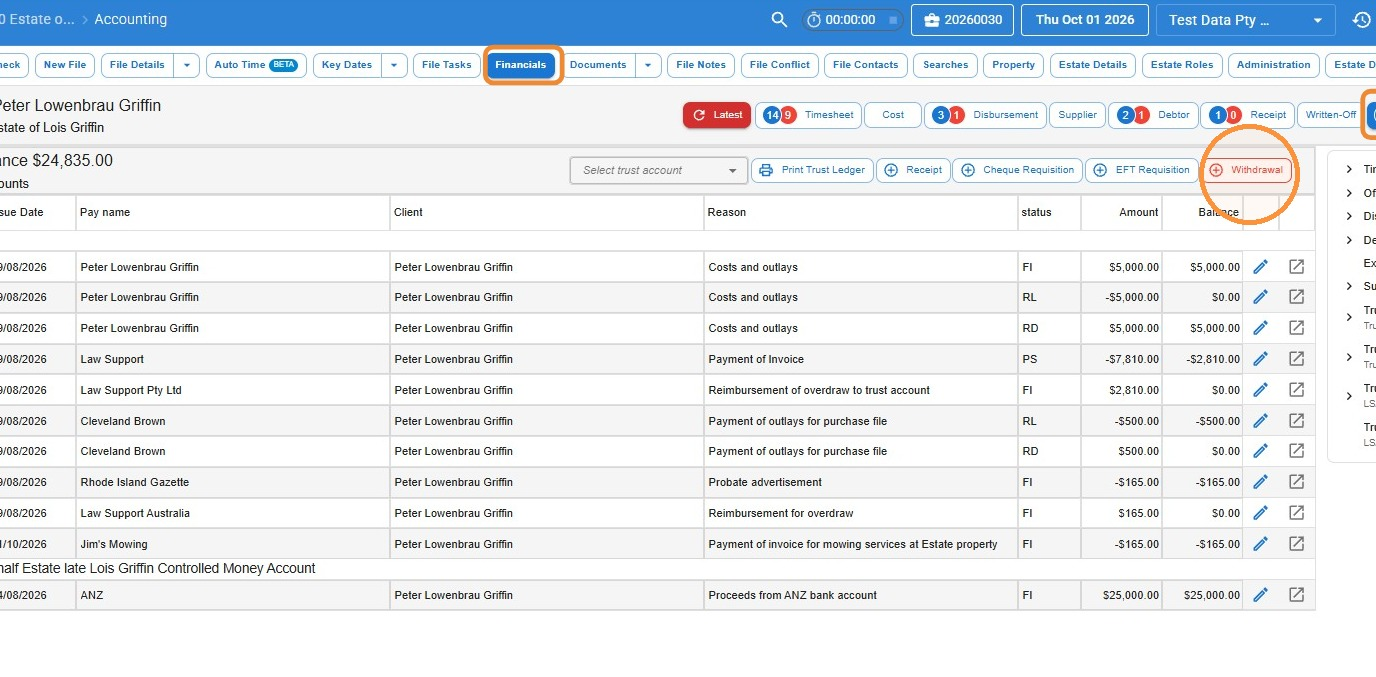Viewport: 1376px width, 677px height.
Task: Edit the Jim's Mowing payment row
Action: tap(1260, 544)
